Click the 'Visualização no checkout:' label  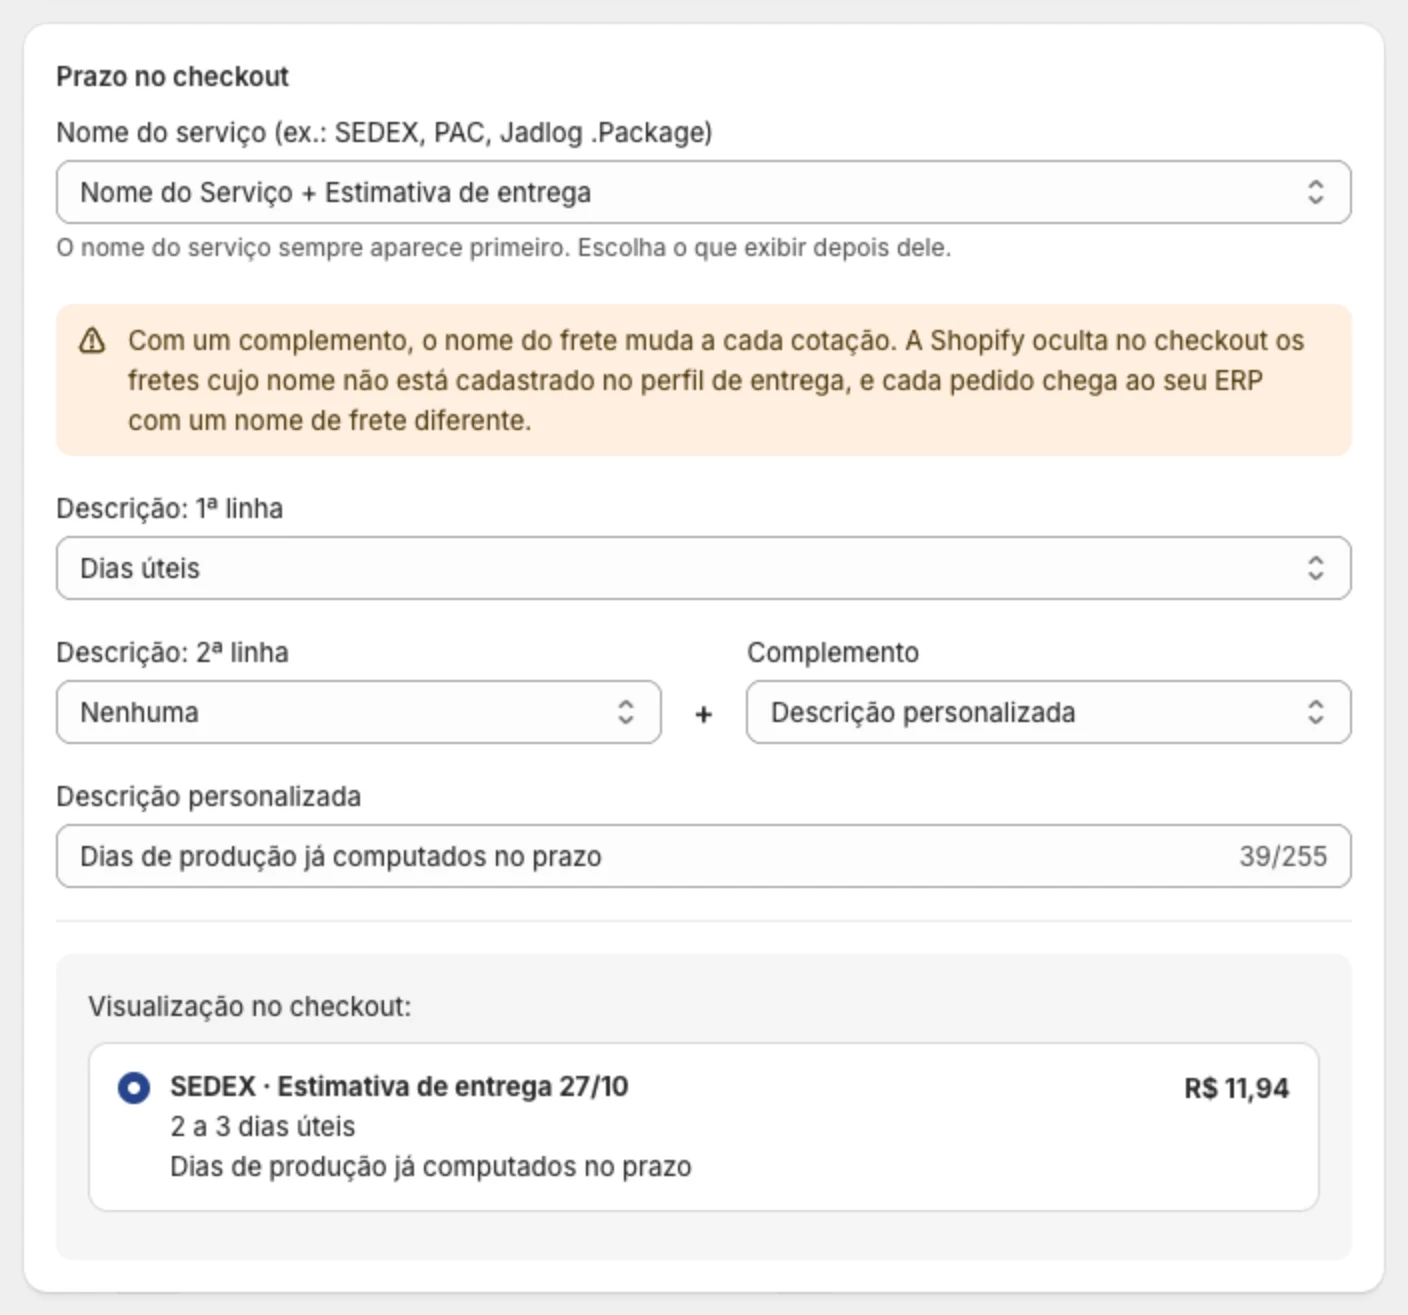pyautogui.click(x=249, y=1006)
